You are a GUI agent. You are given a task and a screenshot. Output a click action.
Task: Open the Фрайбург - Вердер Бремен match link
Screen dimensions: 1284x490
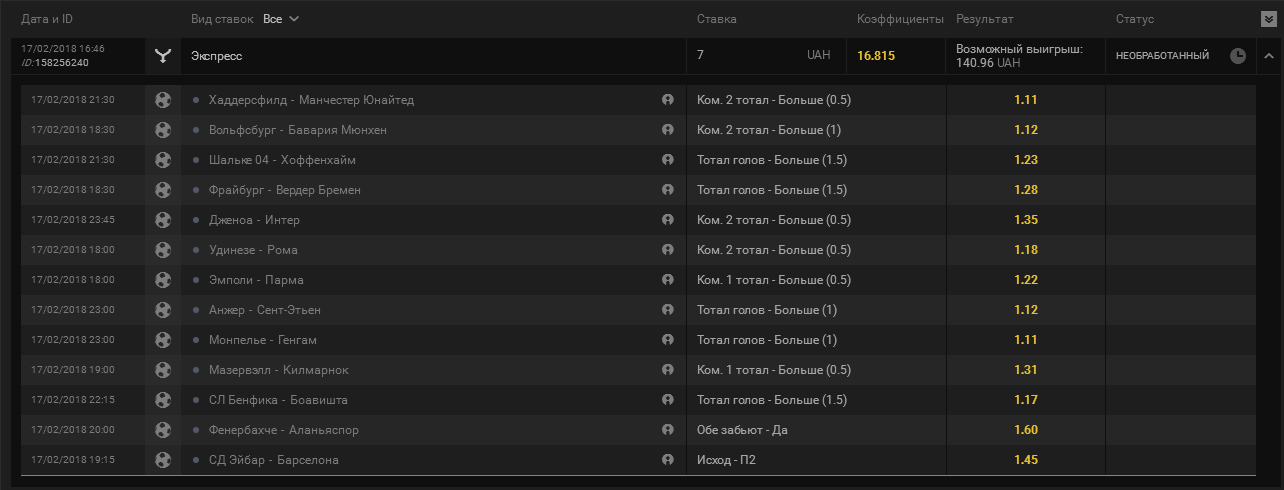click(x=285, y=190)
